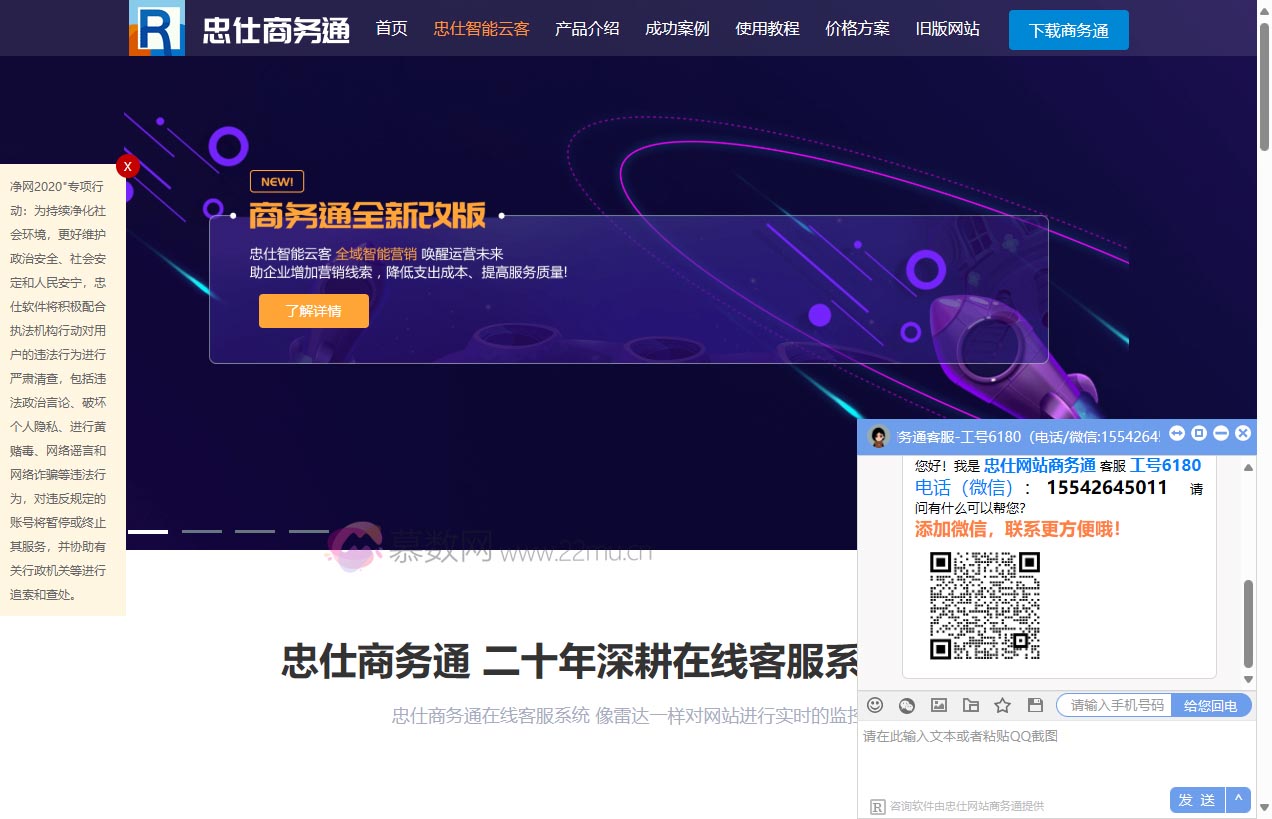Collapse the send options with the caret button
The height and width of the screenshot is (819, 1272).
point(1238,800)
